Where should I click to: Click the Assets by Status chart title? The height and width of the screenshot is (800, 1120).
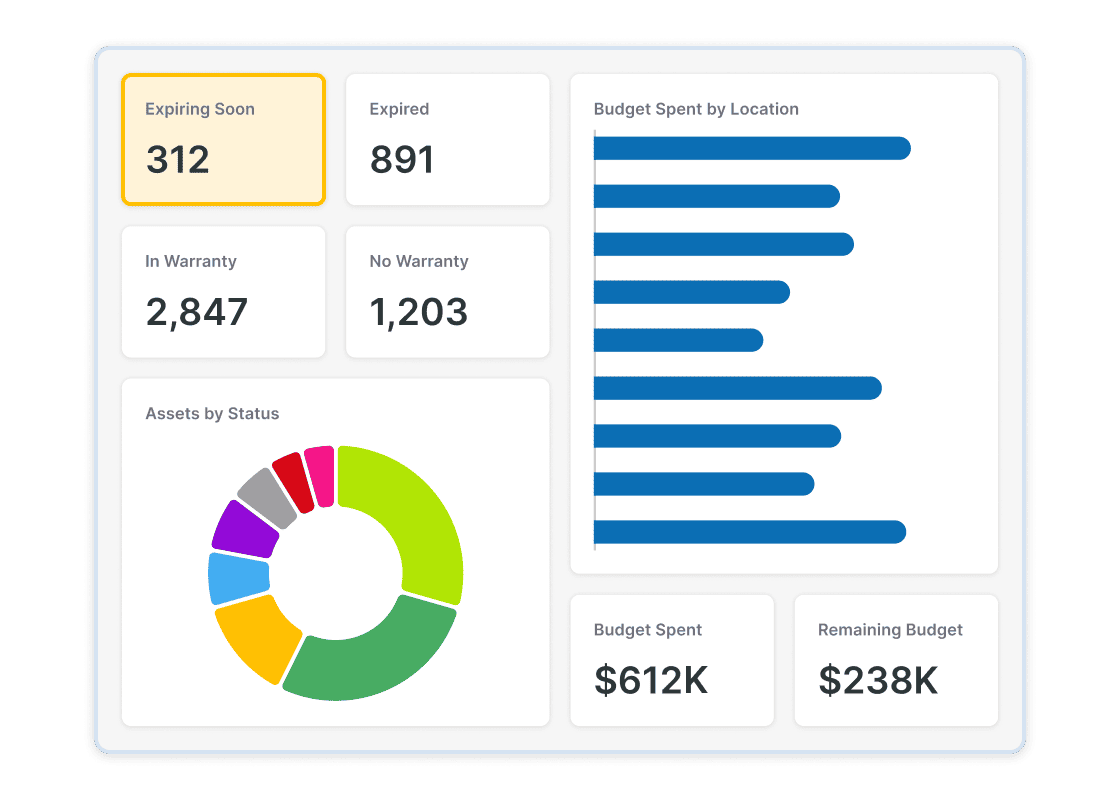tap(211, 413)
